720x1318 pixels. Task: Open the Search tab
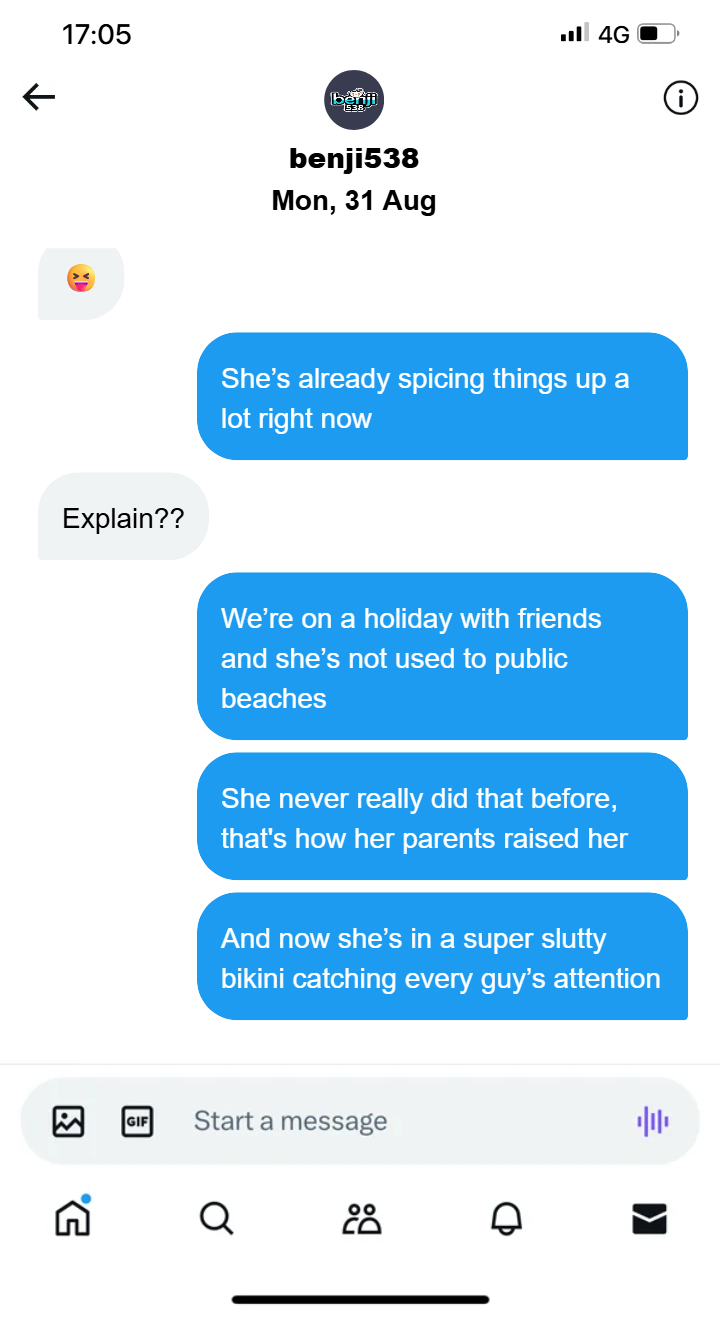(x=216, y=1218)
